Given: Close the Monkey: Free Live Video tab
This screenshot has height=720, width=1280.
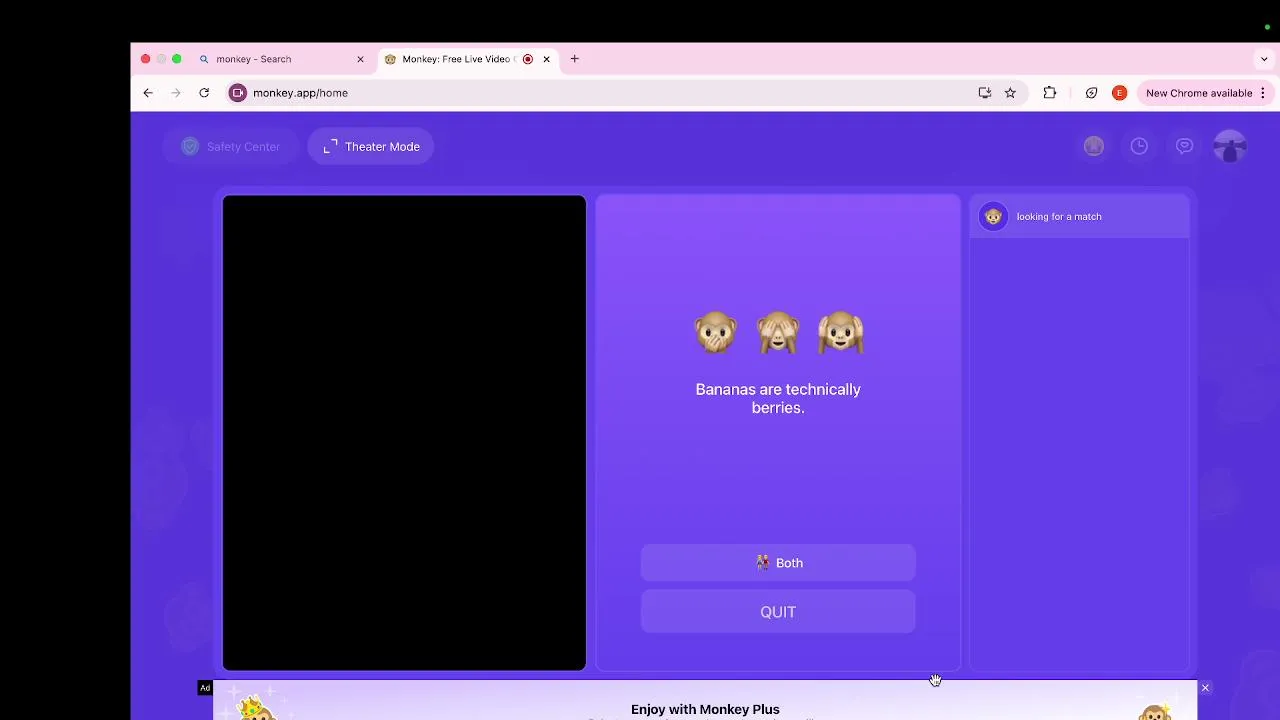Looking at the screenshot, I should pos(546,59).
